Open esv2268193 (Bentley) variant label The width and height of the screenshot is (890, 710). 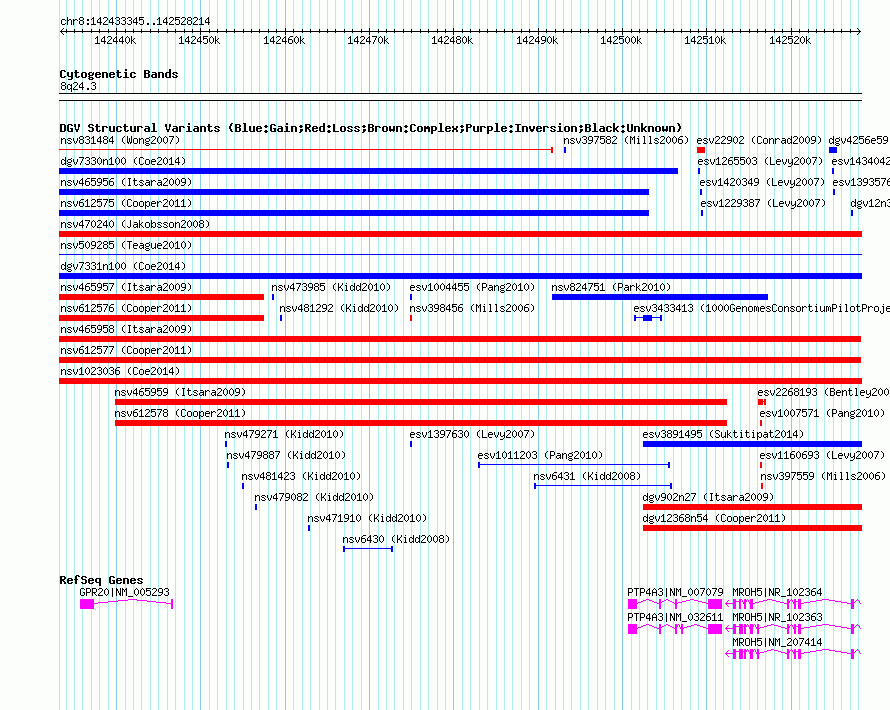(x=823, y=392)
